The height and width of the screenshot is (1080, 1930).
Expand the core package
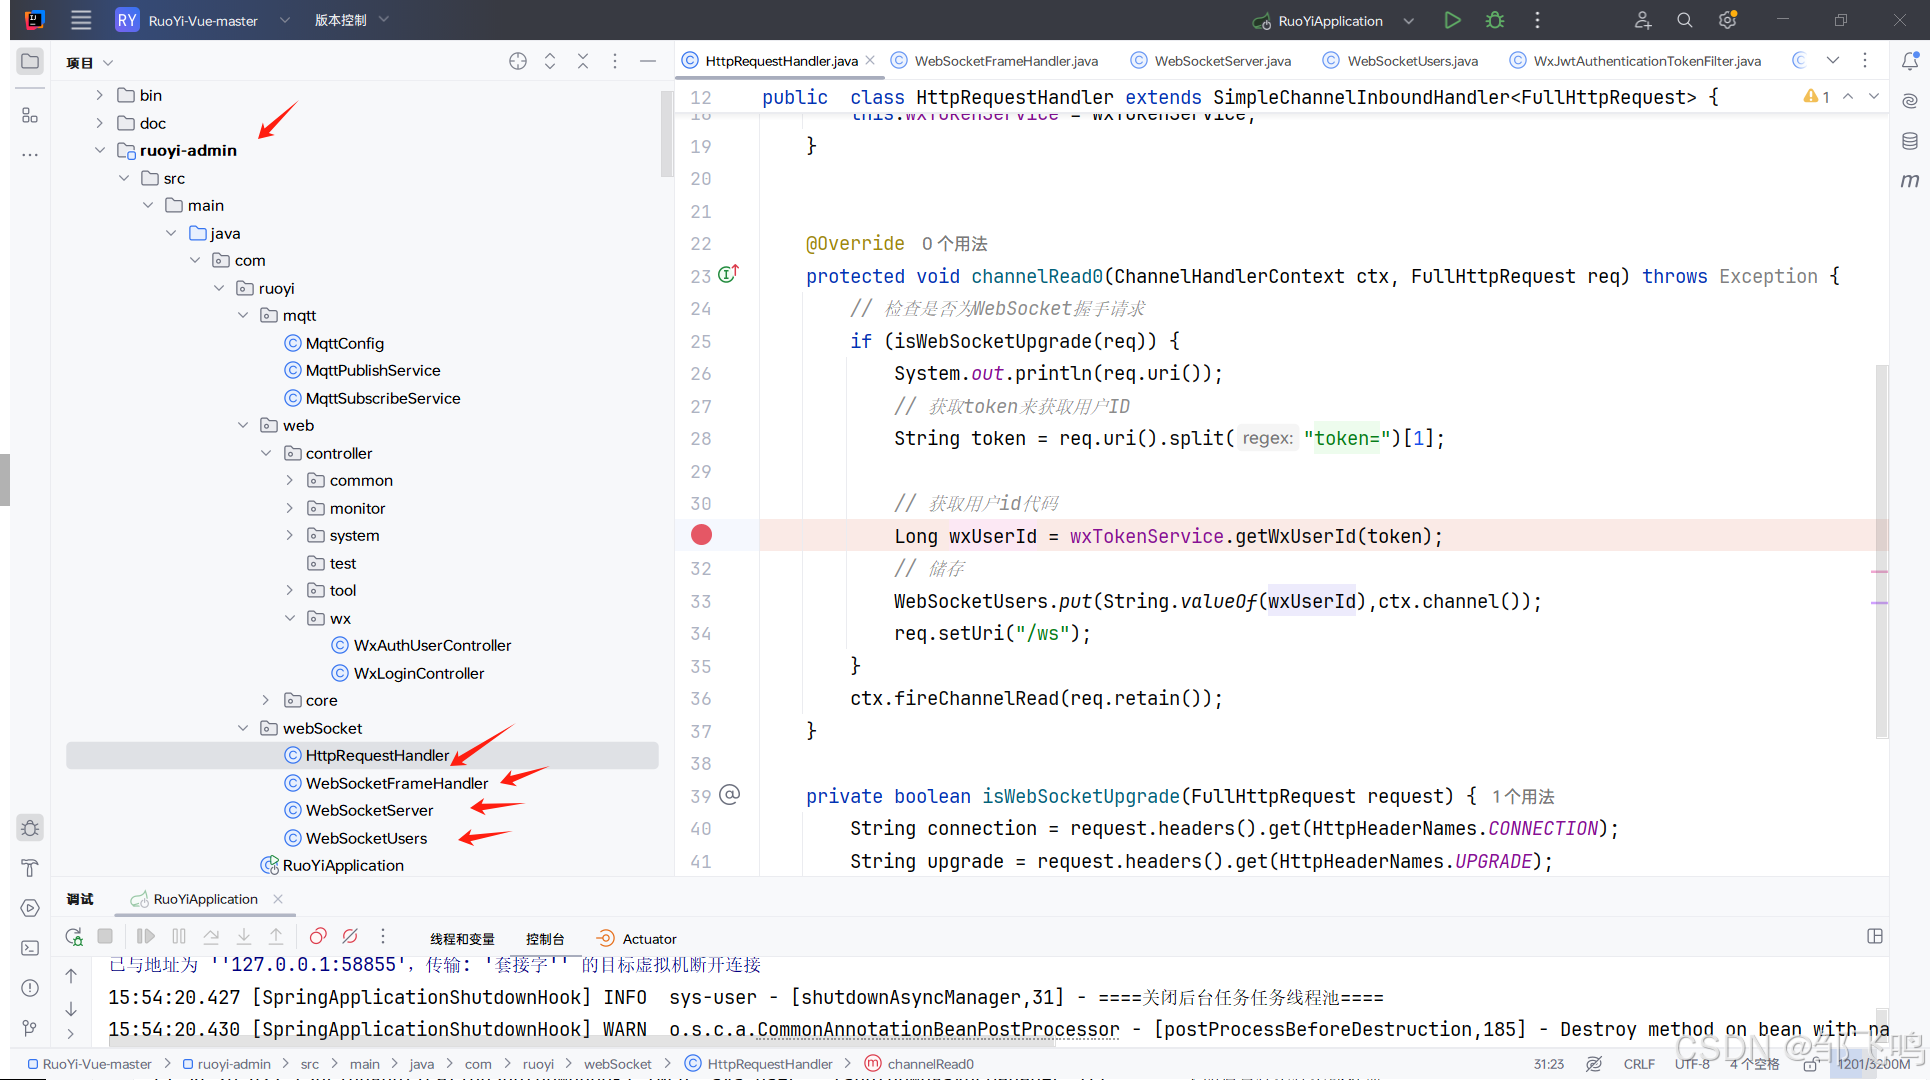[266, 700]
